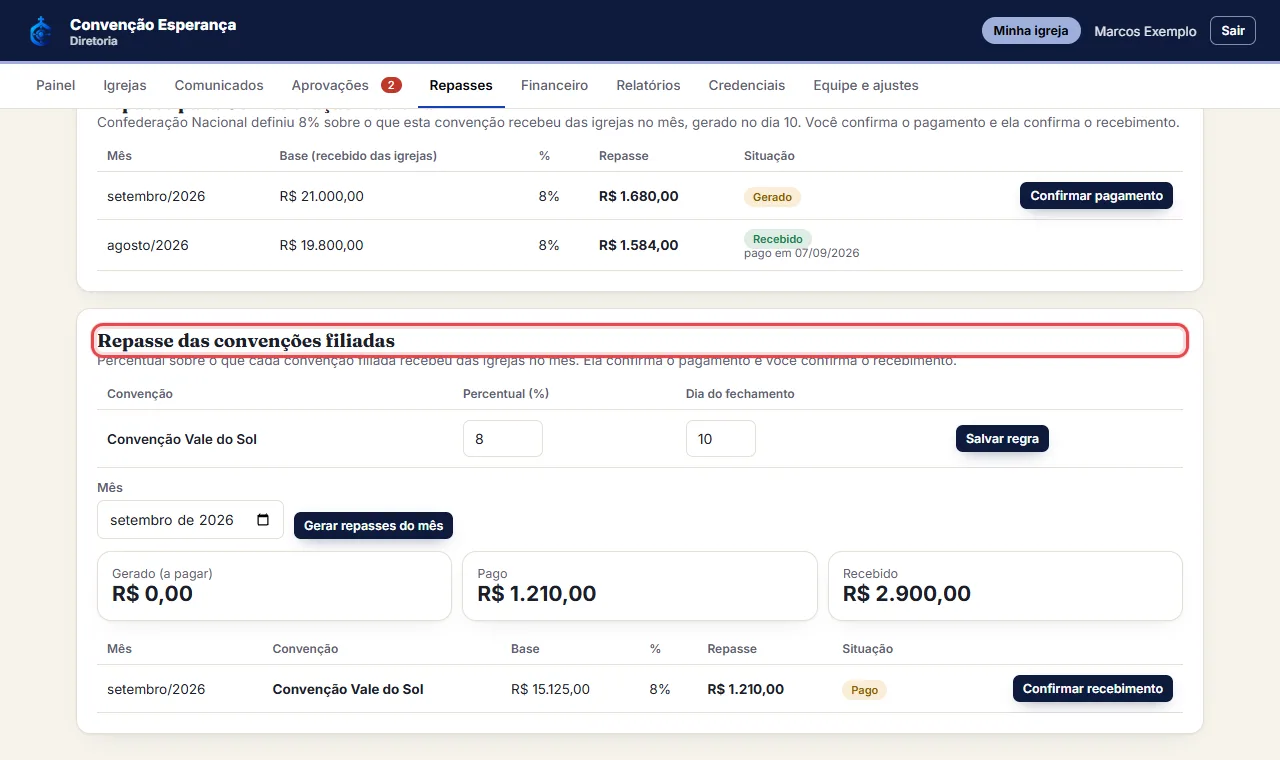Click the R$ 0,00 Gerado (a pagar) total
Image resolution: width=1280 pixels, height=760 pixels.
153,594
